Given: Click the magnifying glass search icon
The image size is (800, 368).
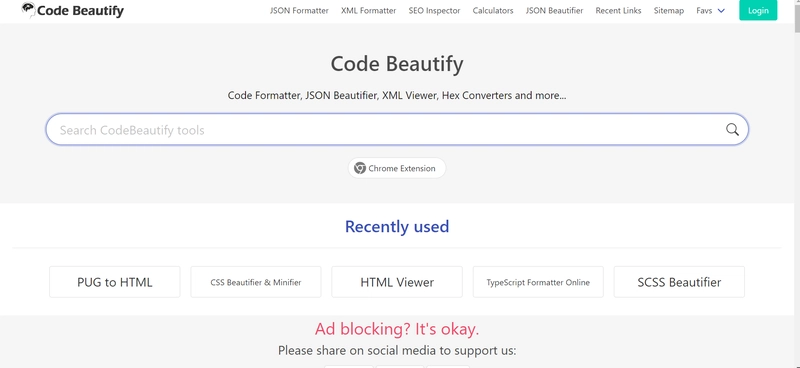Looking at the screenshot, I should point(732,130).
